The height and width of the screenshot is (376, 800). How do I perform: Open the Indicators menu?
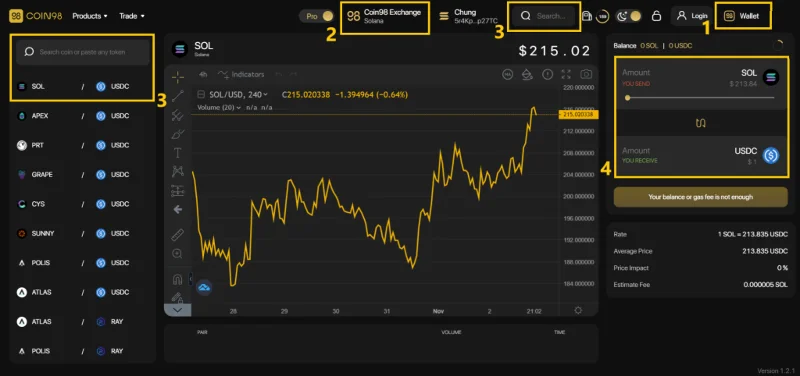click(x=241, y=74)
